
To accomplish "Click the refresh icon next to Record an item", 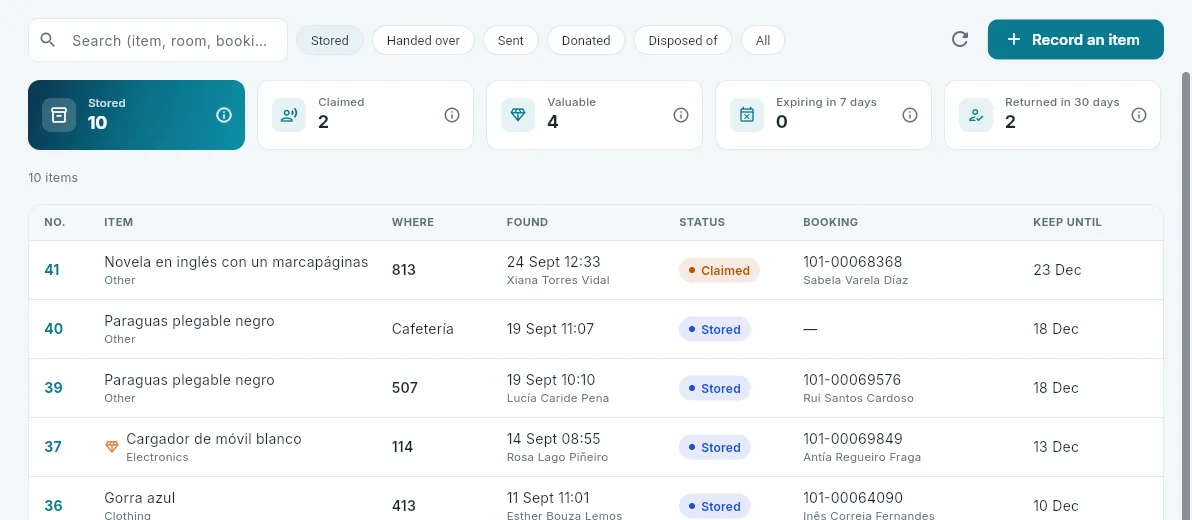I will [x=960, y=40].
